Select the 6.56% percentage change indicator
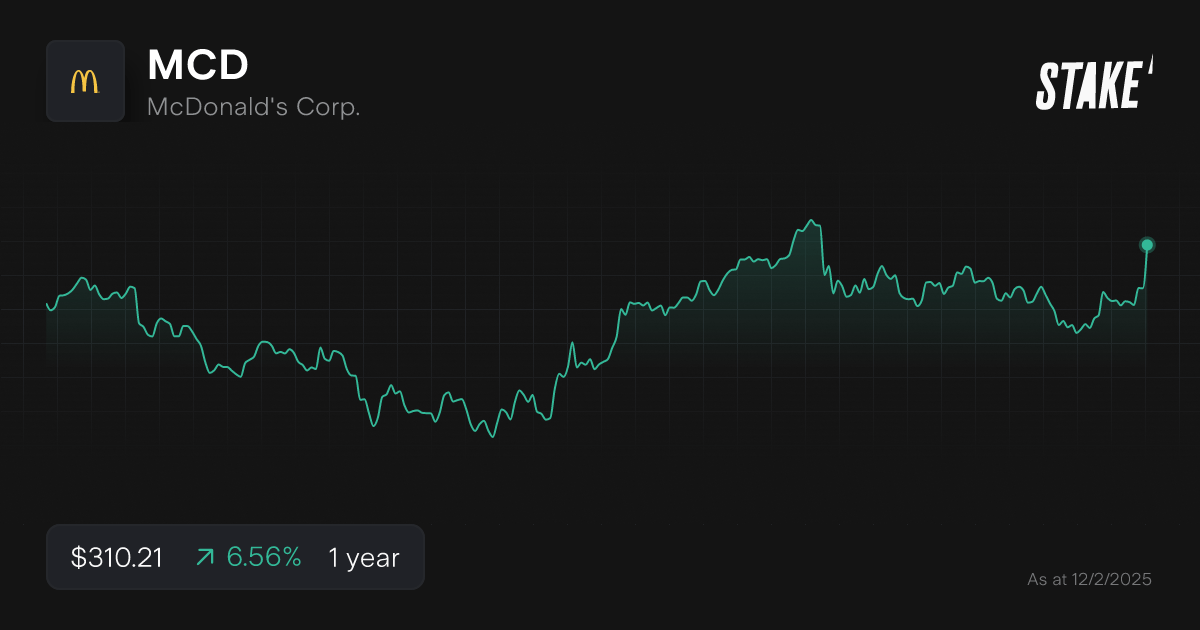 [x=263, y=557]
